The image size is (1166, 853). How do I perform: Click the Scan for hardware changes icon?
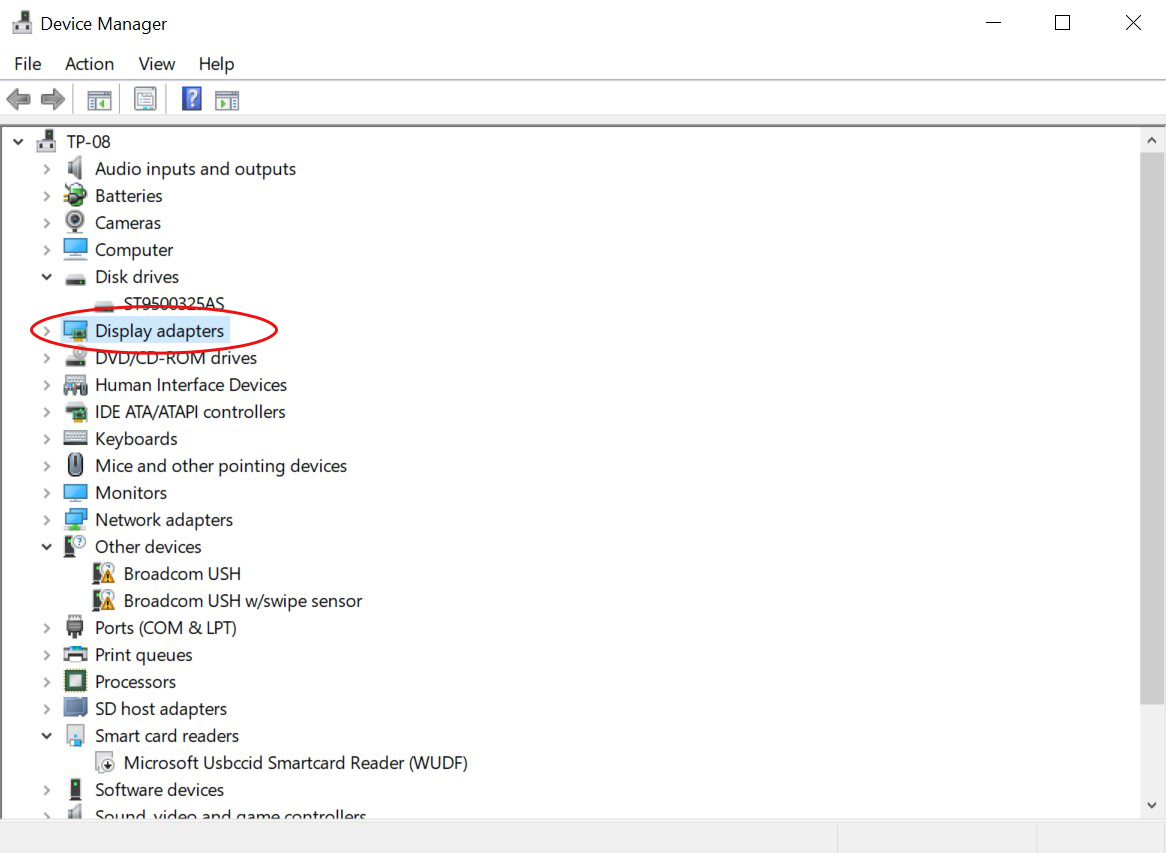(x=228, y=99)
